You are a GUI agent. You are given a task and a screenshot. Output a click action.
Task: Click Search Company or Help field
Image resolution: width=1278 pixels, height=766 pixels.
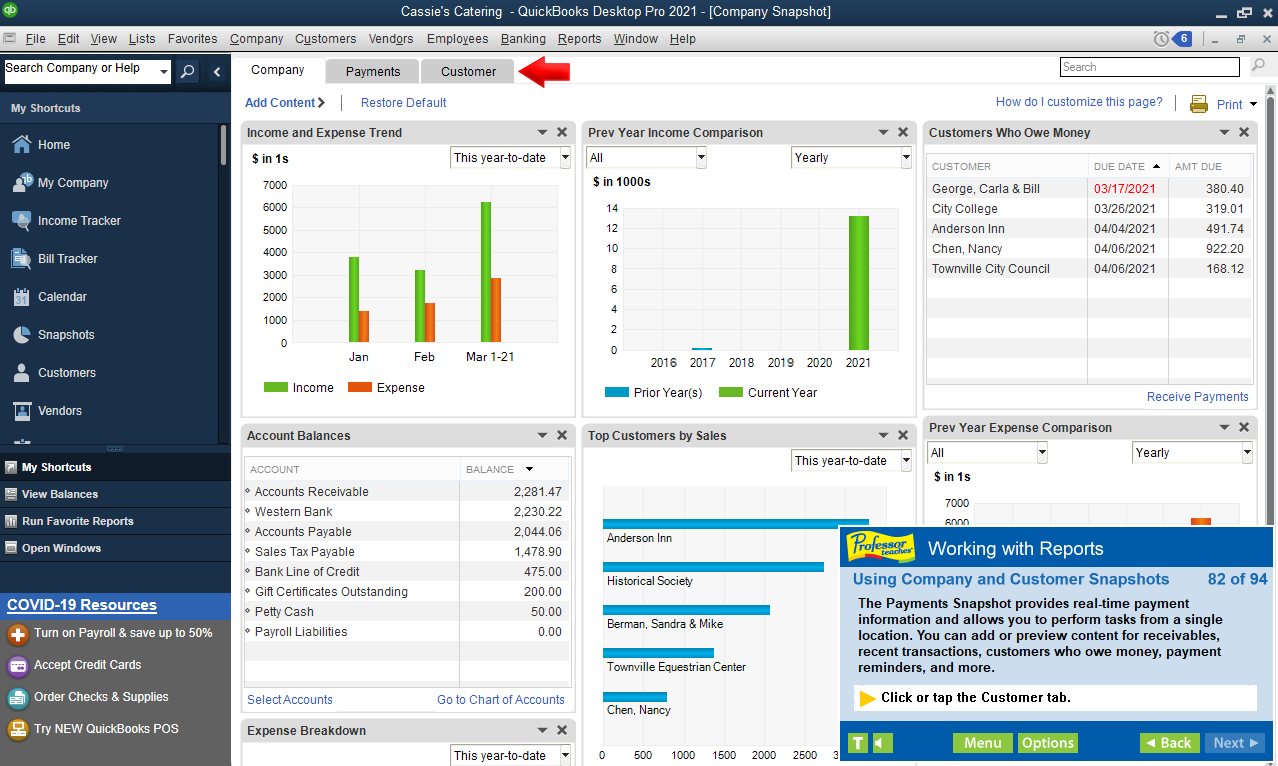[x=80, y=71]
